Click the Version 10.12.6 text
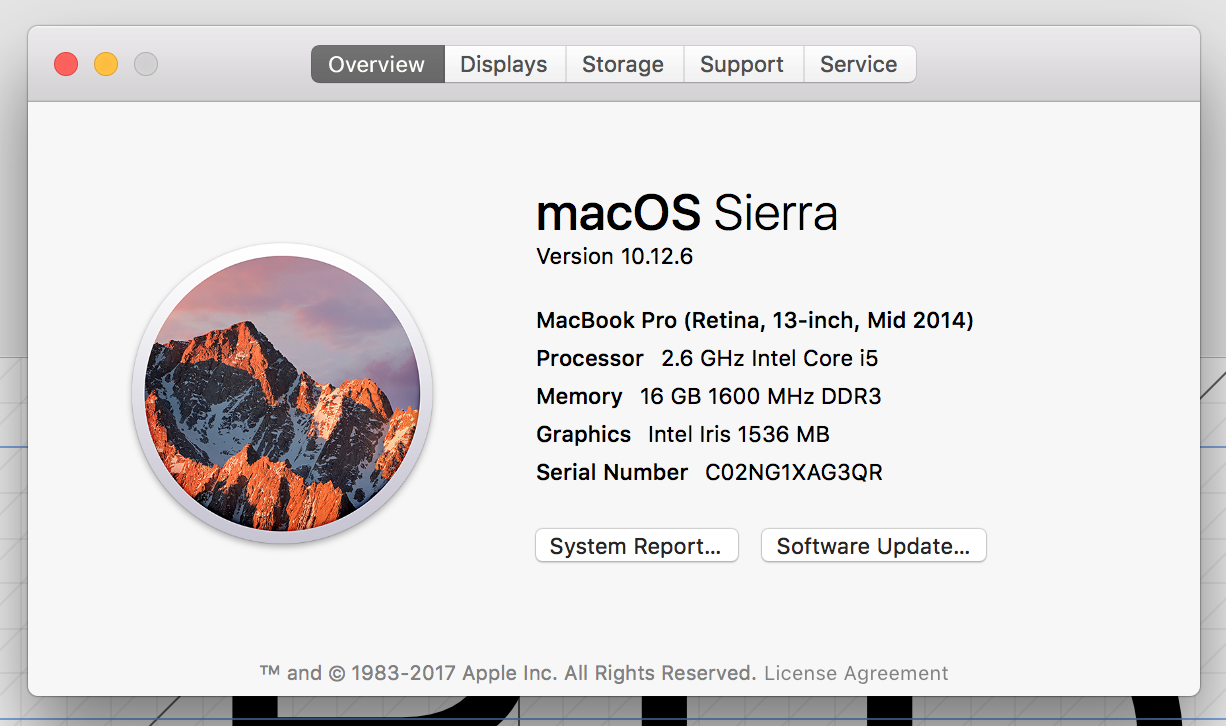Screen dimensions: 1226x726 click(614, 256)
